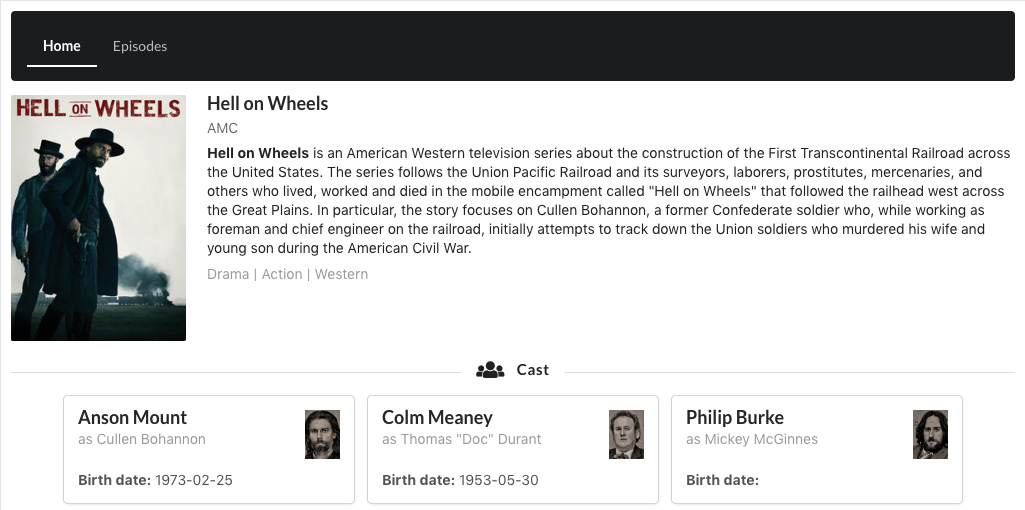Click the AMC network label
This screenshot has width=1025, height=510.
222,128
